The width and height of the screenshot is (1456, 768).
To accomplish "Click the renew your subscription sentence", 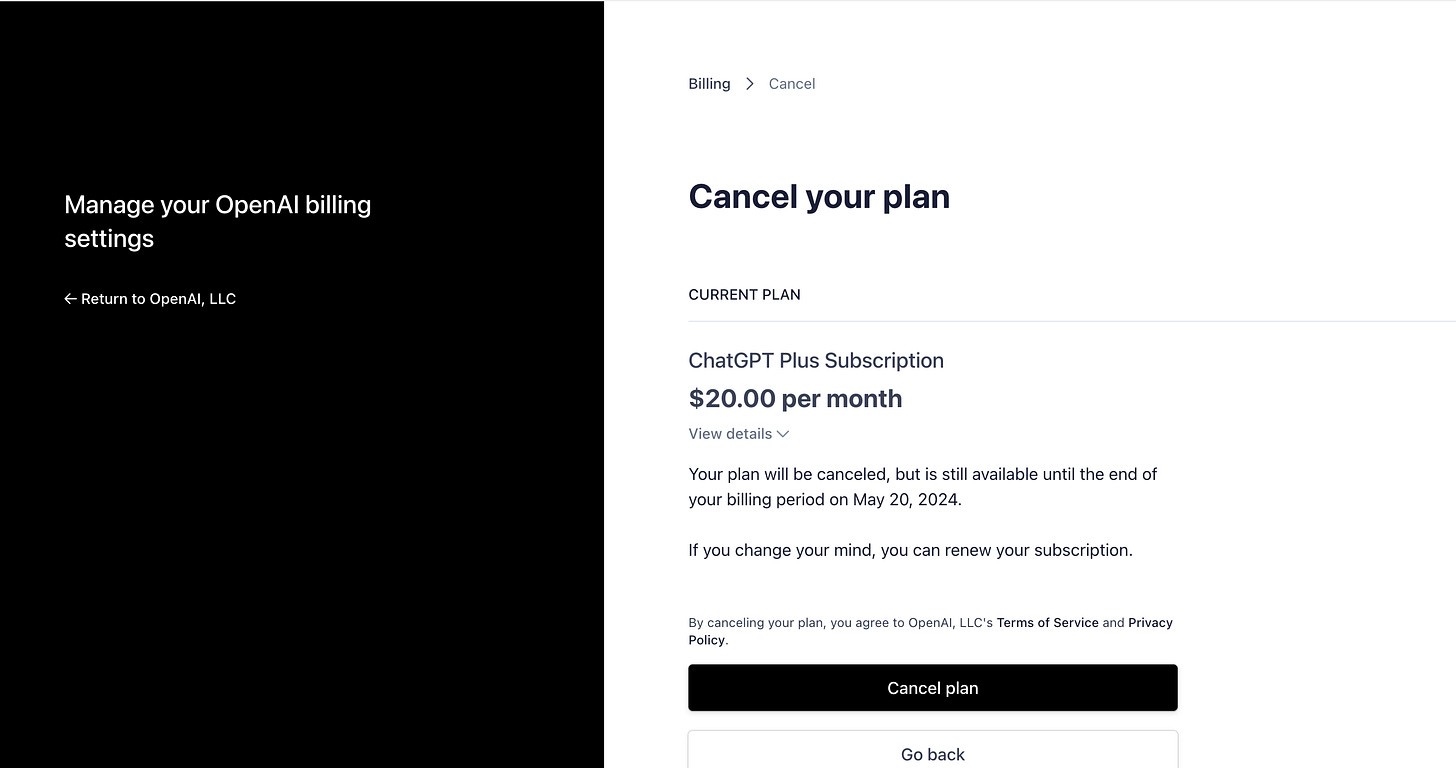I will (x=910, y=550).
